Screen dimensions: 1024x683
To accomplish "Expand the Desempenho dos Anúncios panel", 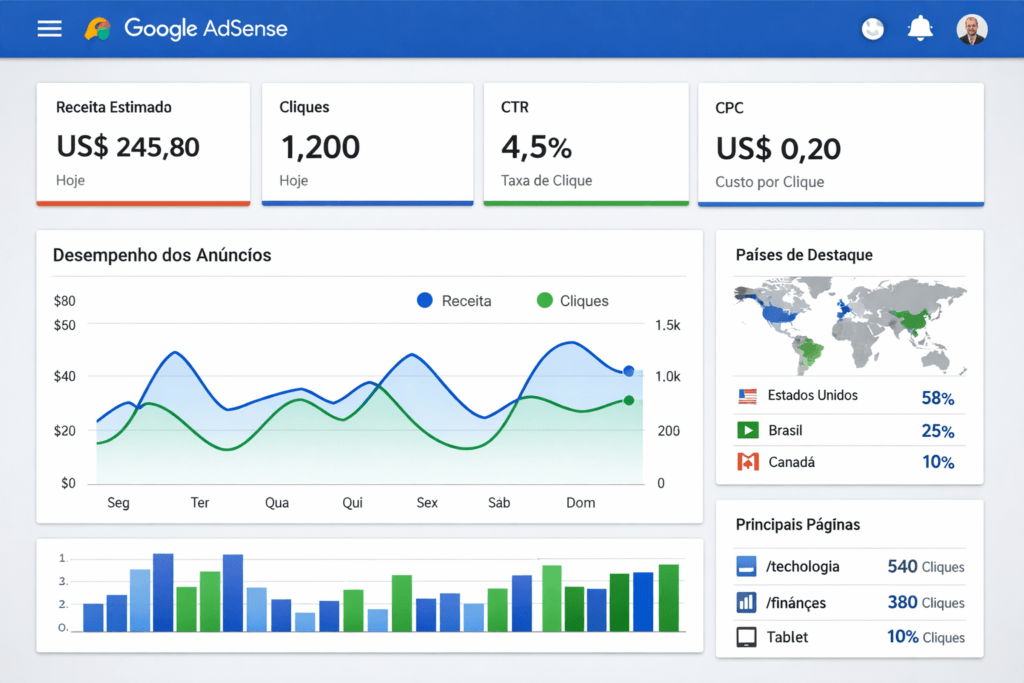I will pos(162,255).
